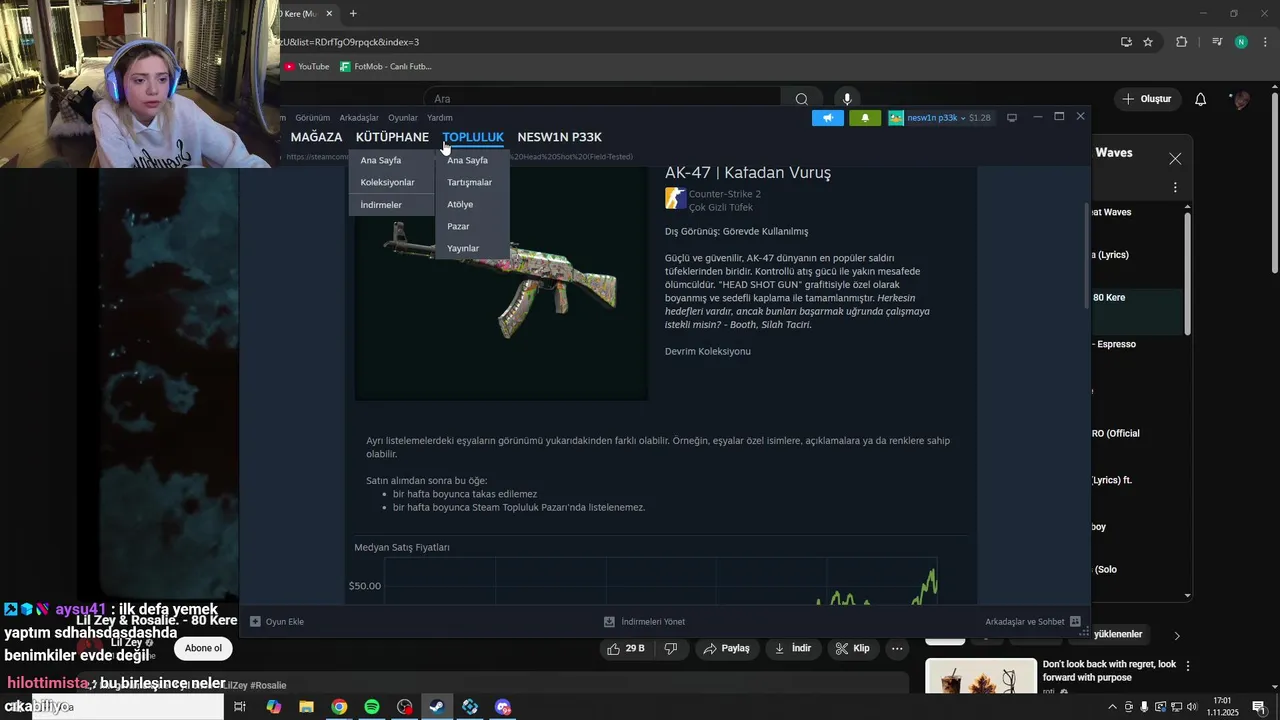Click Oluştur create button
This screenshot has height=720, width=1280.
click(x=1146, y=99)
